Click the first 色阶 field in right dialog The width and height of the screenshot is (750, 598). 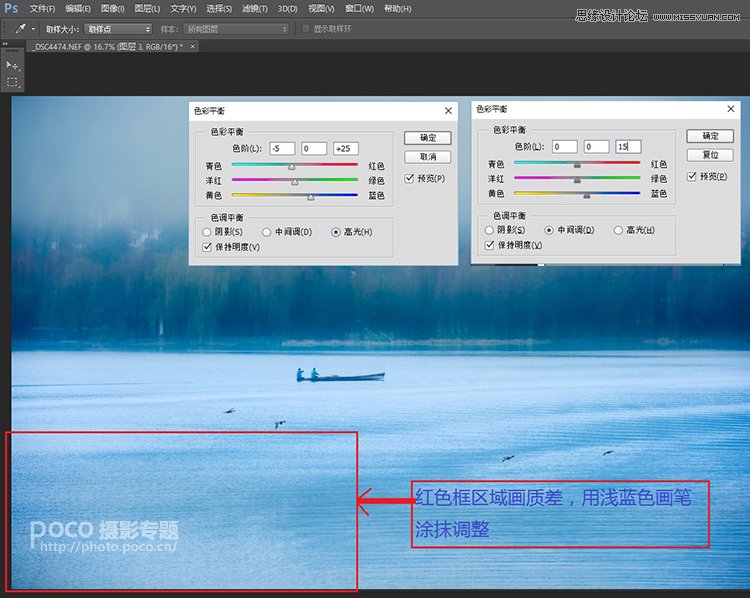(x=564, y=146)
